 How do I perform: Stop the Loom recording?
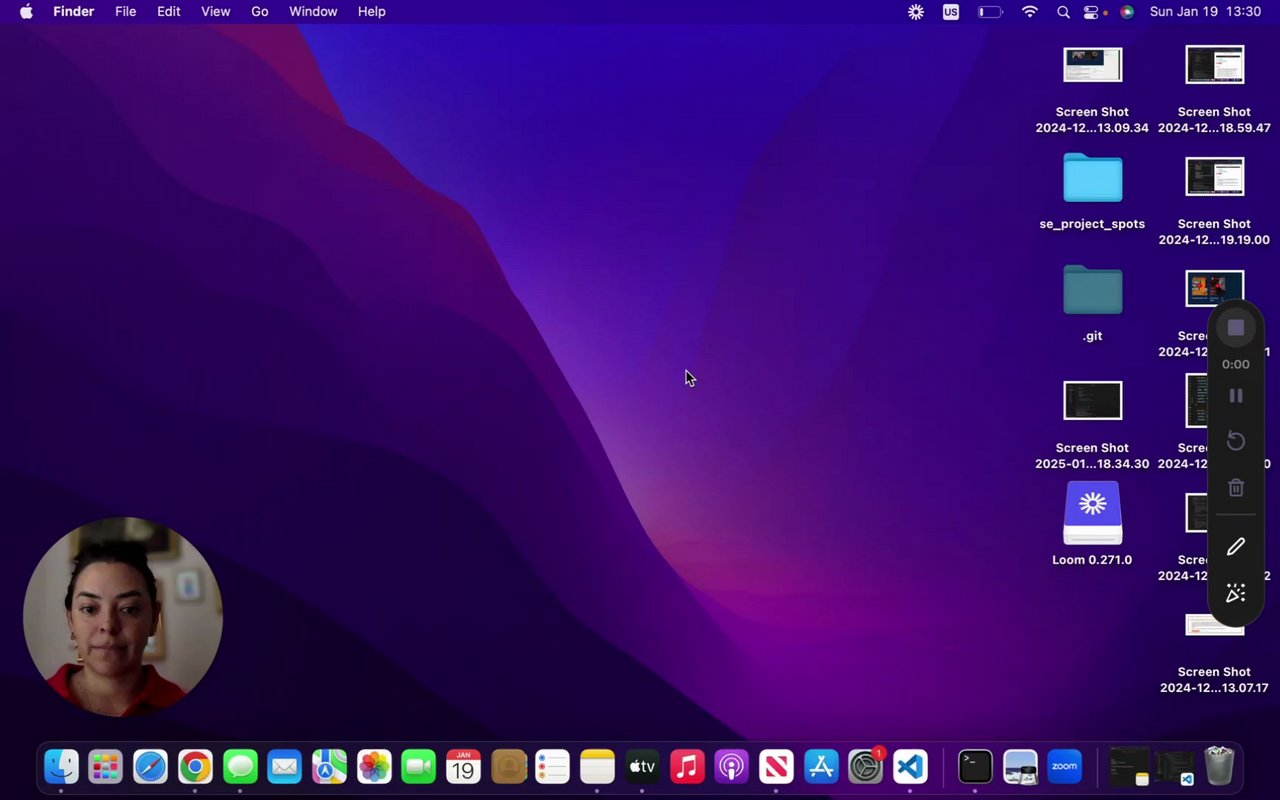tap(1236, 328)
